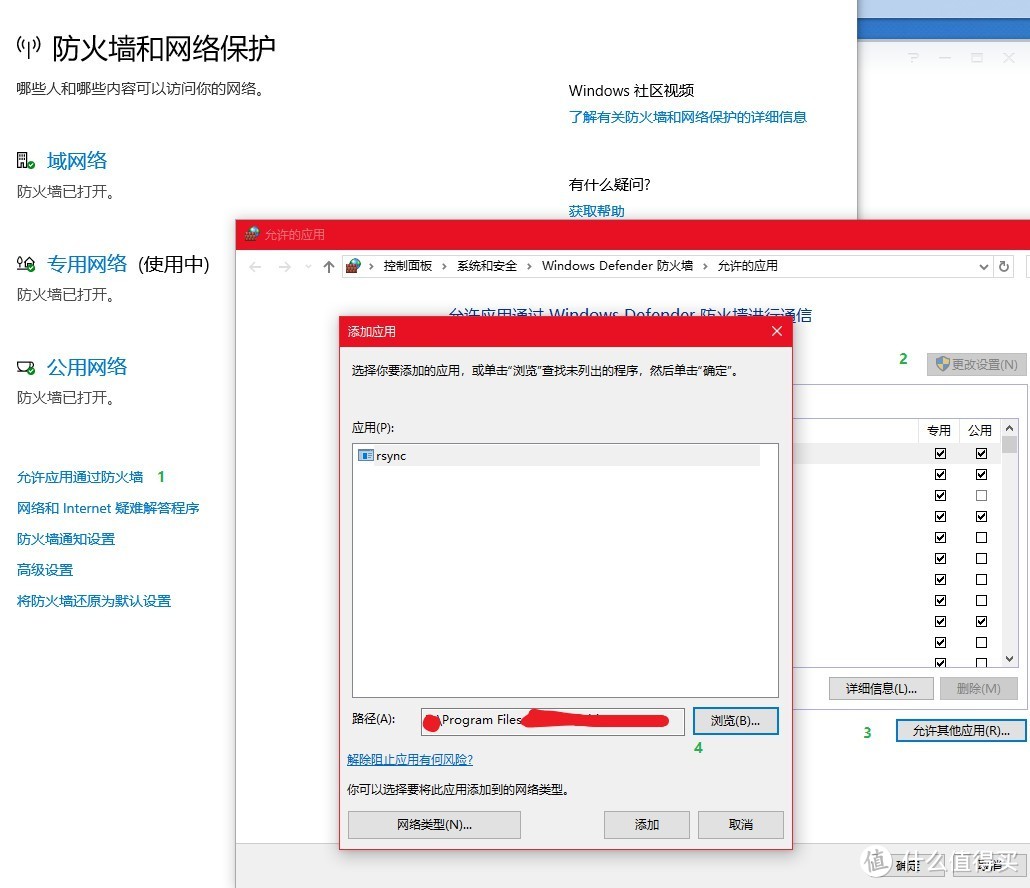Toggle the second row 公用 checkbox

981,474
